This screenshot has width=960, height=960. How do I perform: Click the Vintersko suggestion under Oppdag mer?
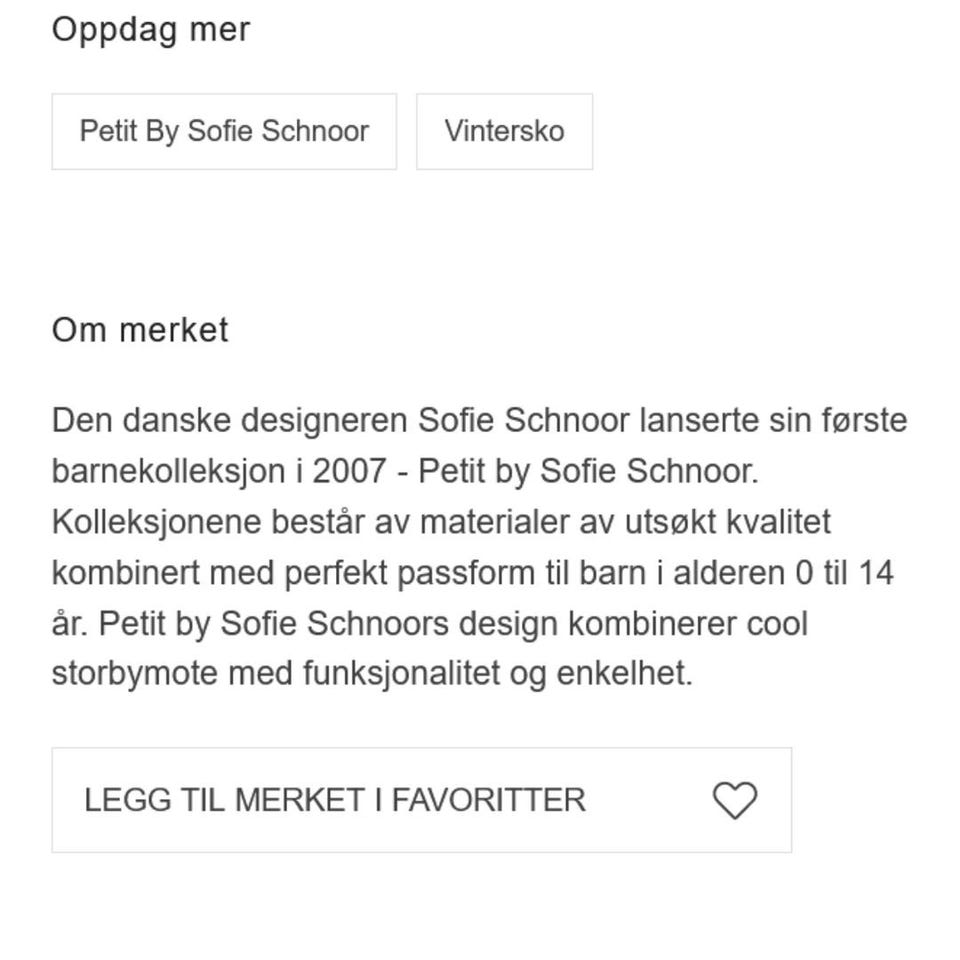tap(504, 130)
